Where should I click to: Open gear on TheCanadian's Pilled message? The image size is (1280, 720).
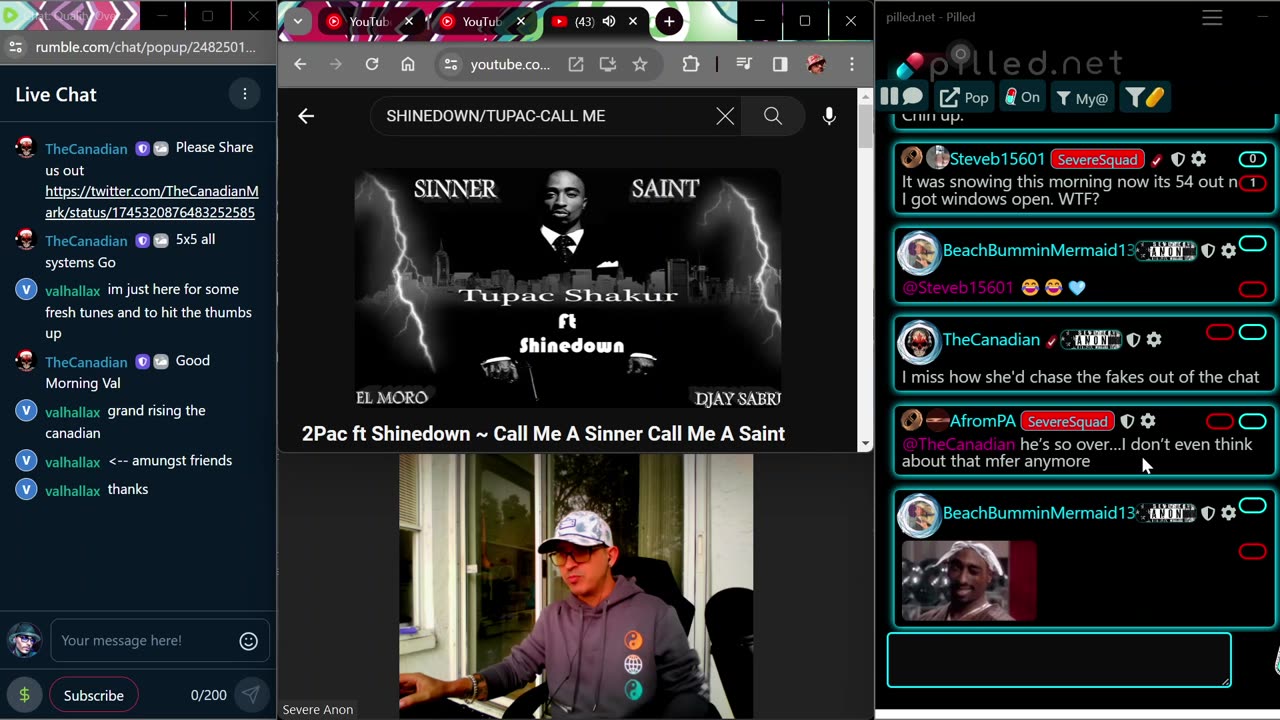point(1154,340)
